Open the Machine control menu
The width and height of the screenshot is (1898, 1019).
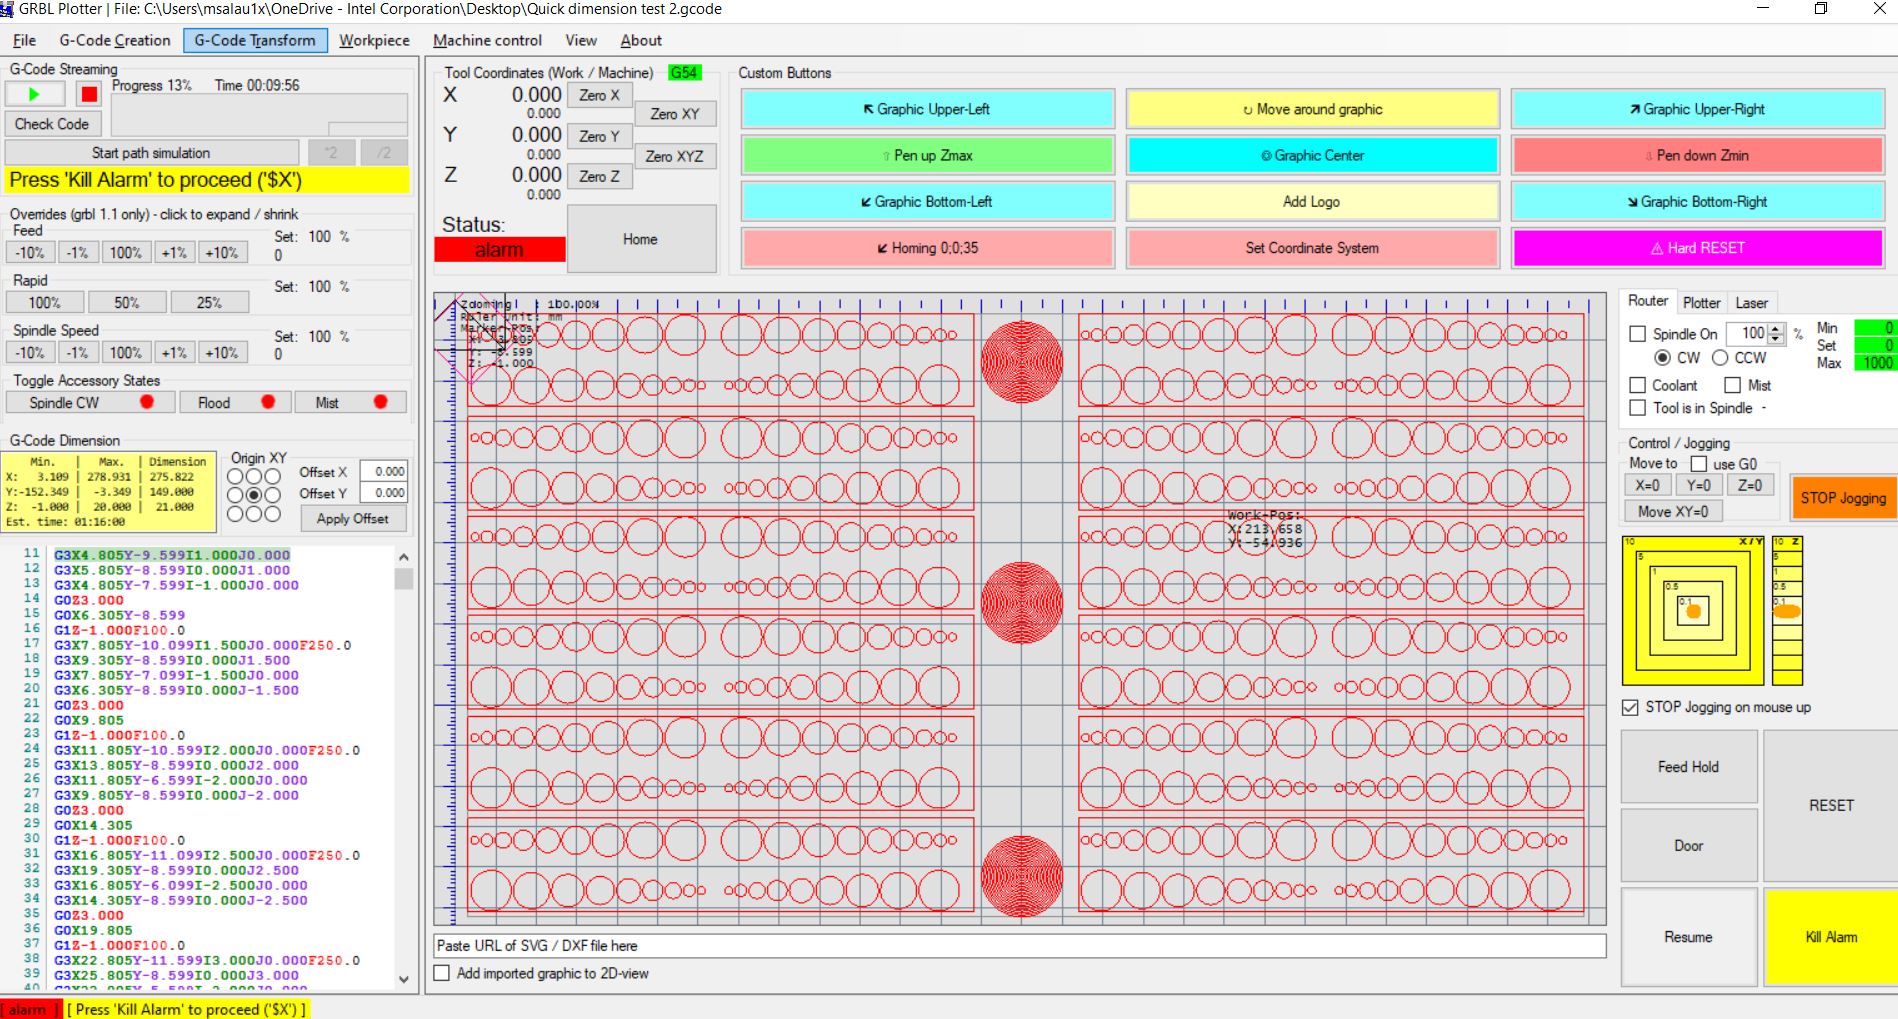tap(487, 40)
